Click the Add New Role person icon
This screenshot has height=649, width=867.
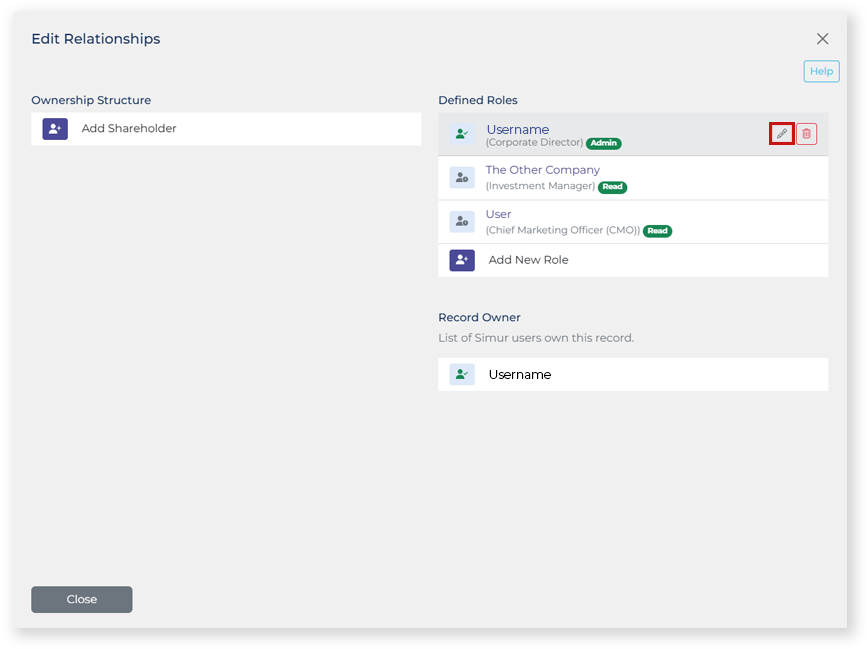pyautogui.click(x=462, y=260)
